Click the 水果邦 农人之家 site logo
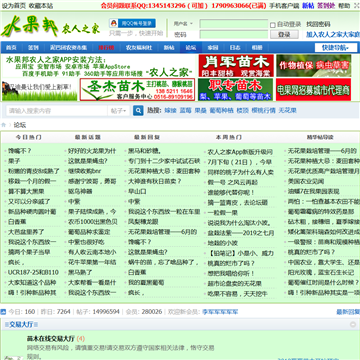This screenshot has height=360, width=360. click(x=51, y=27)
